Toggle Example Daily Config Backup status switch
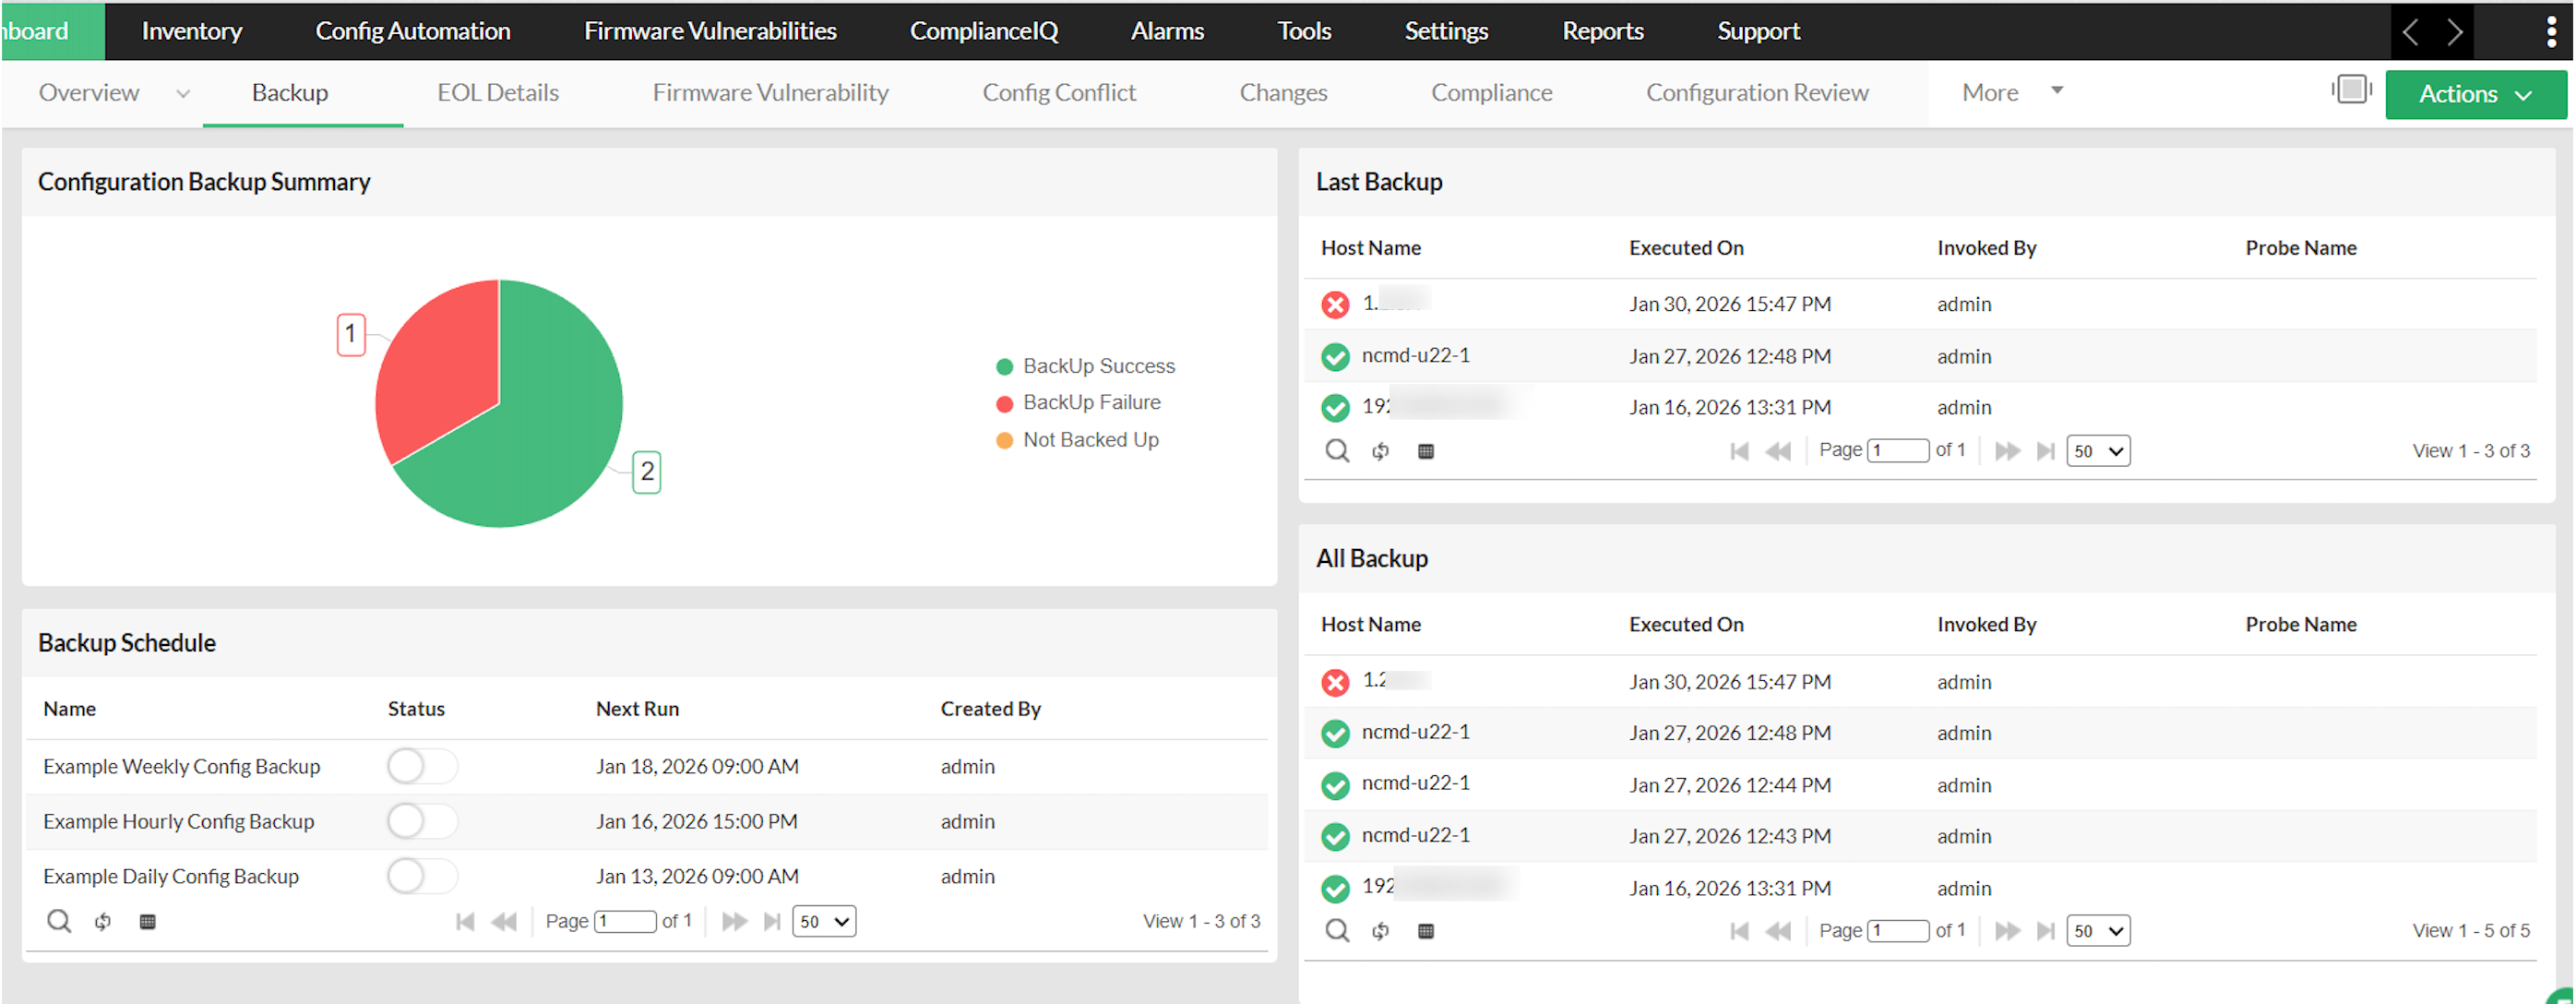The image size is (2576, 1004). click(422, 876)
